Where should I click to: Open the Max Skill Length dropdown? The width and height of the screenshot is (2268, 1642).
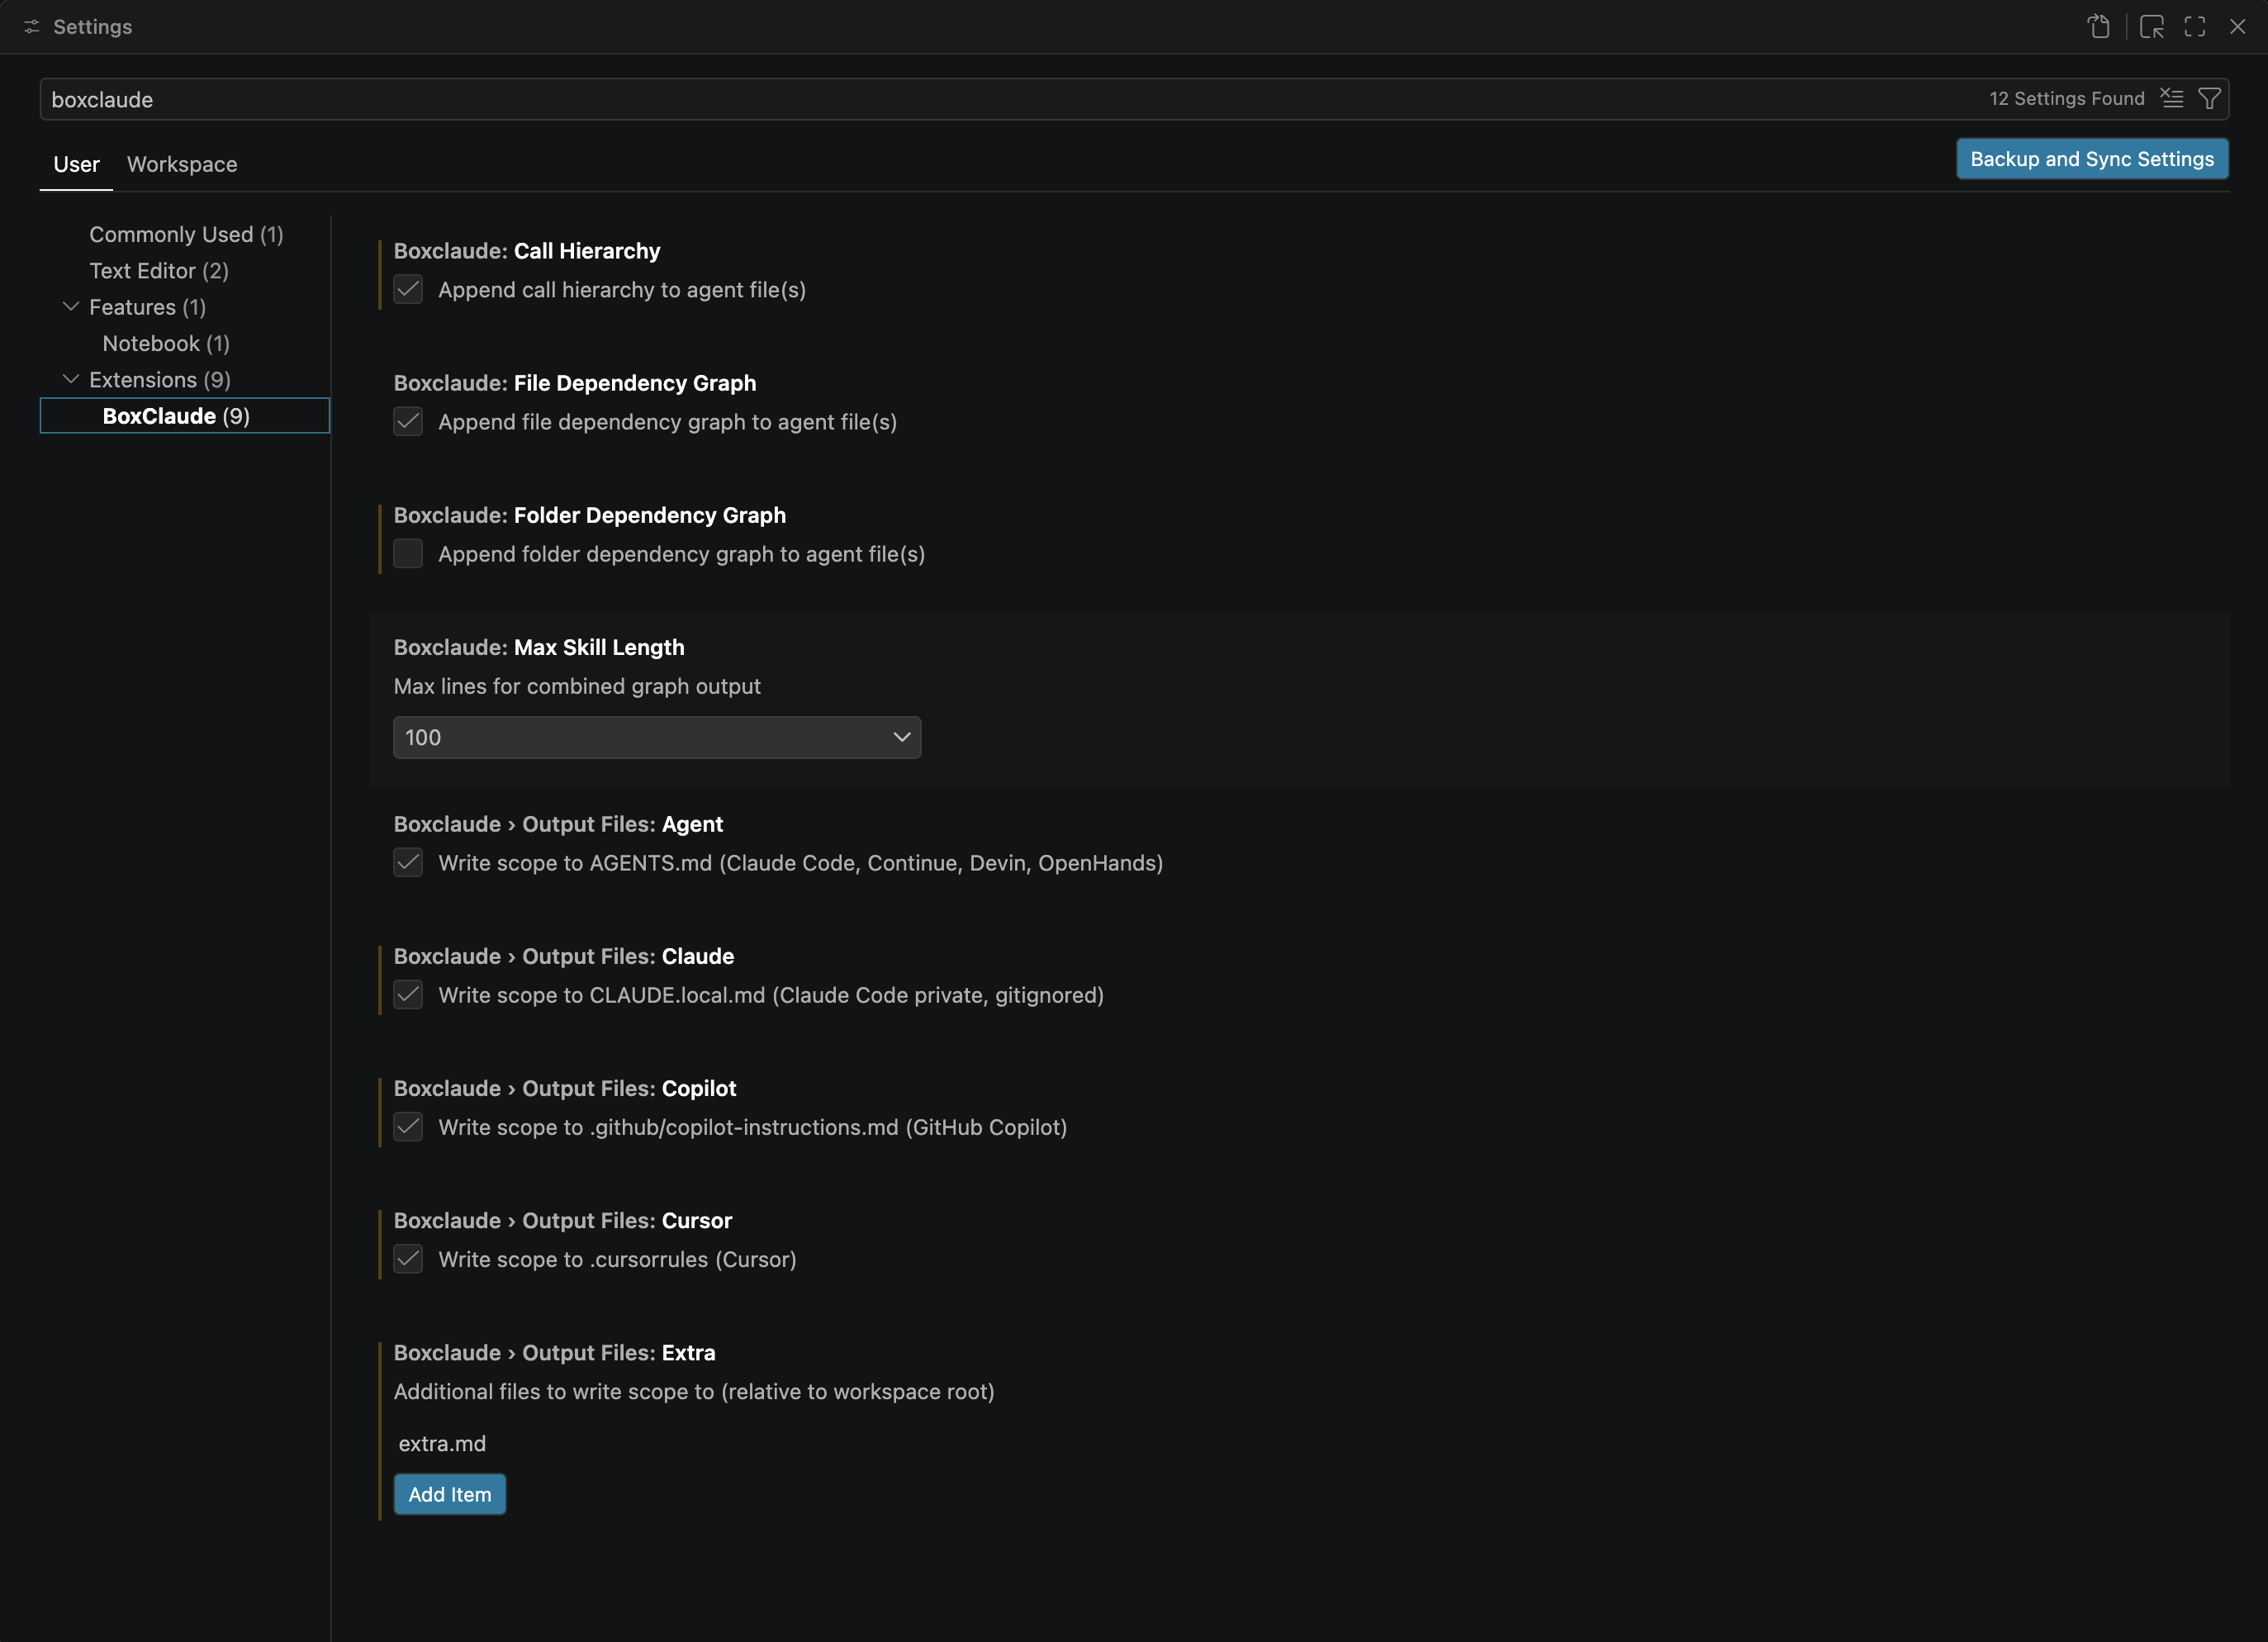pyautogui.click(x=657, y=737)
